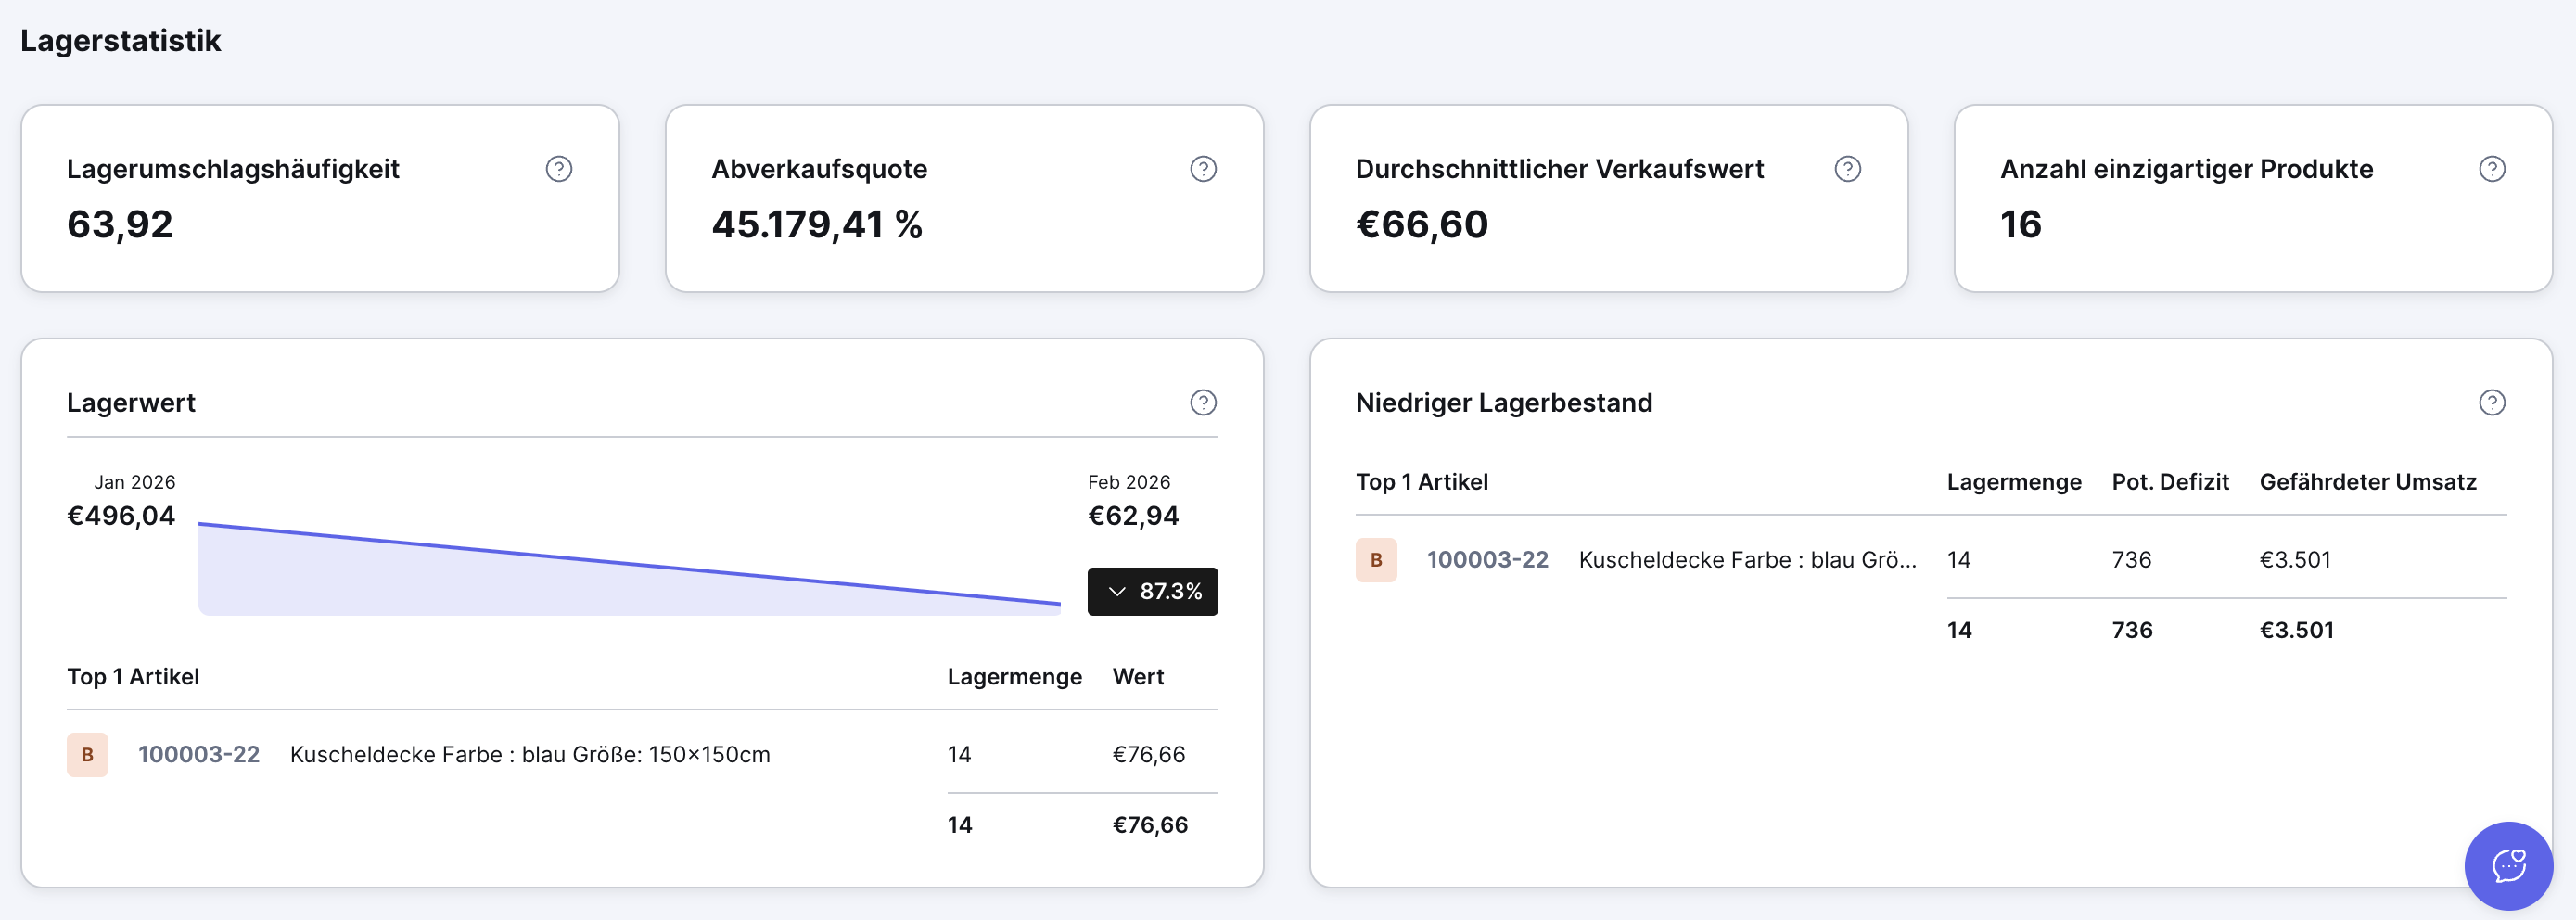The height and width of the screenshot is (920, 2576).
Task: Select the B badge in the Niedriger Lagerbestand row
Action: (1377, 560)
